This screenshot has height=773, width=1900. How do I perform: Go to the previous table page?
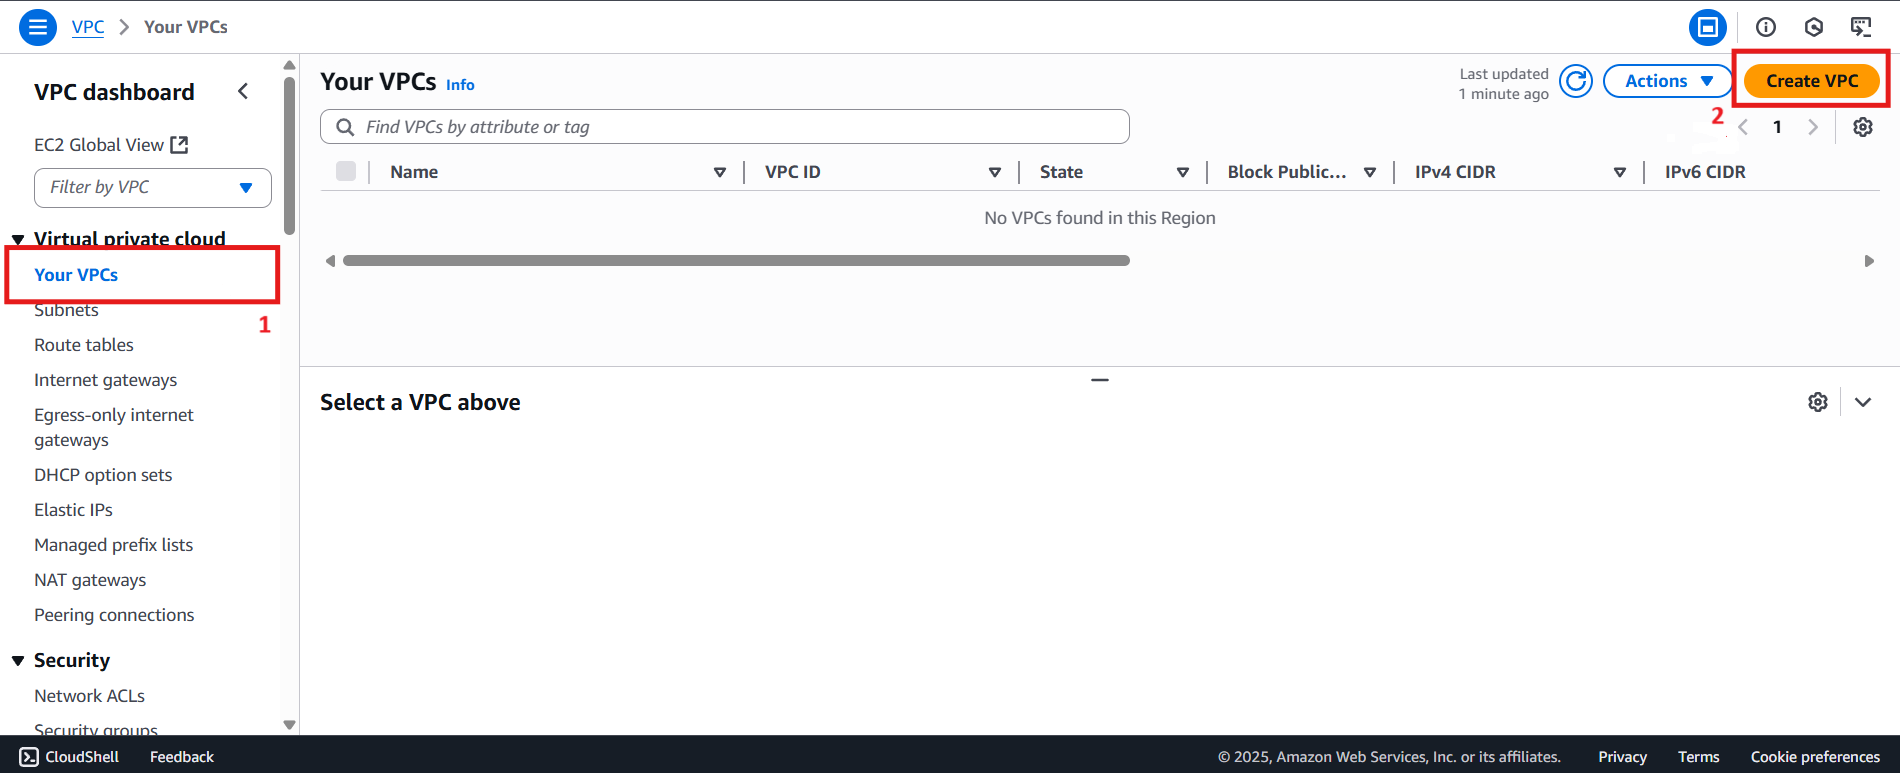tap(1743, 127)
